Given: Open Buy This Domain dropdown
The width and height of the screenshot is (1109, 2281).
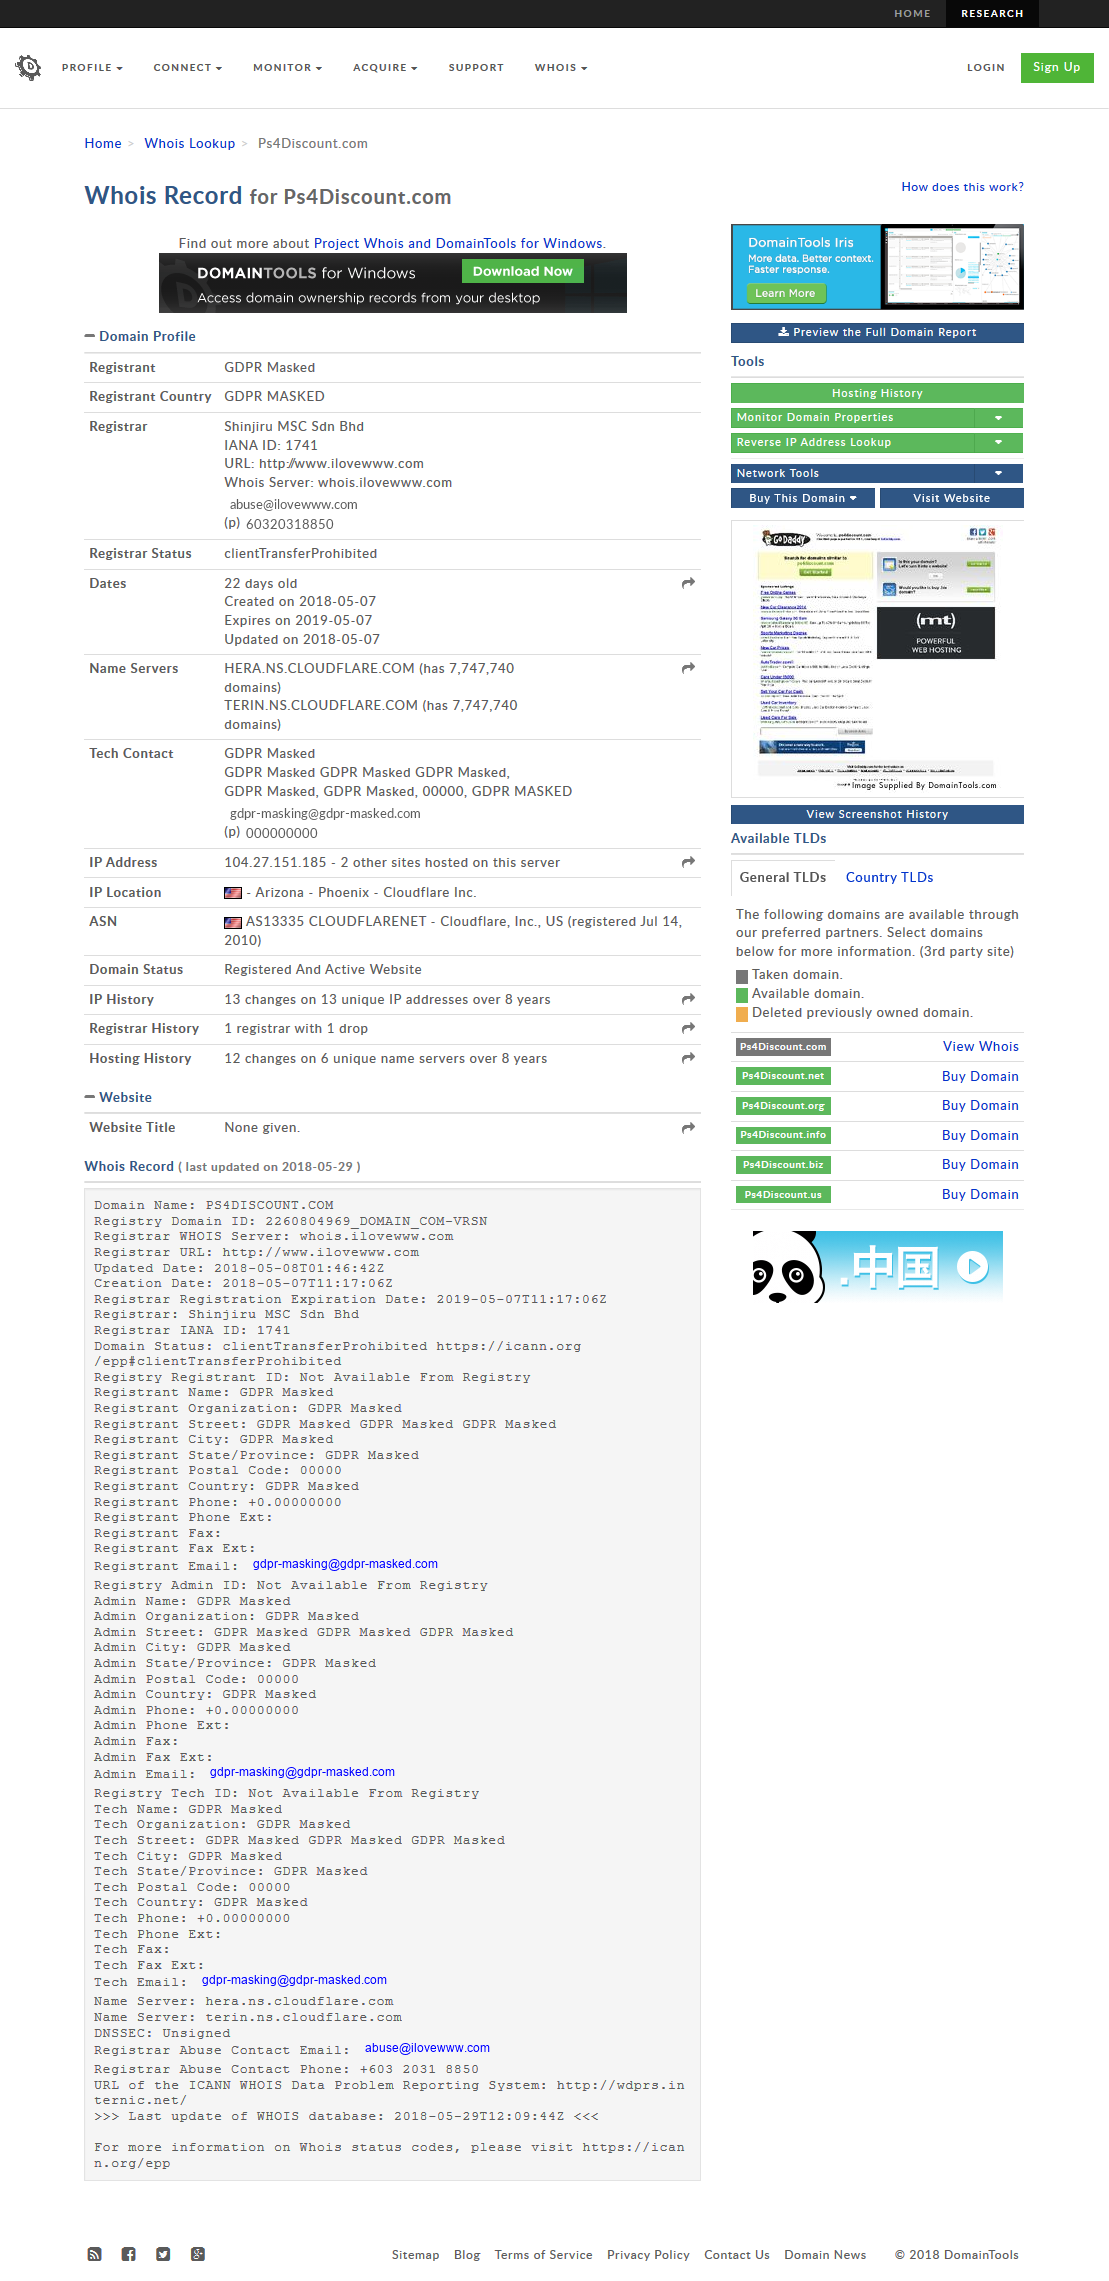Looking at the screenshot, I should pyautogui.click(x=803, y=498).
